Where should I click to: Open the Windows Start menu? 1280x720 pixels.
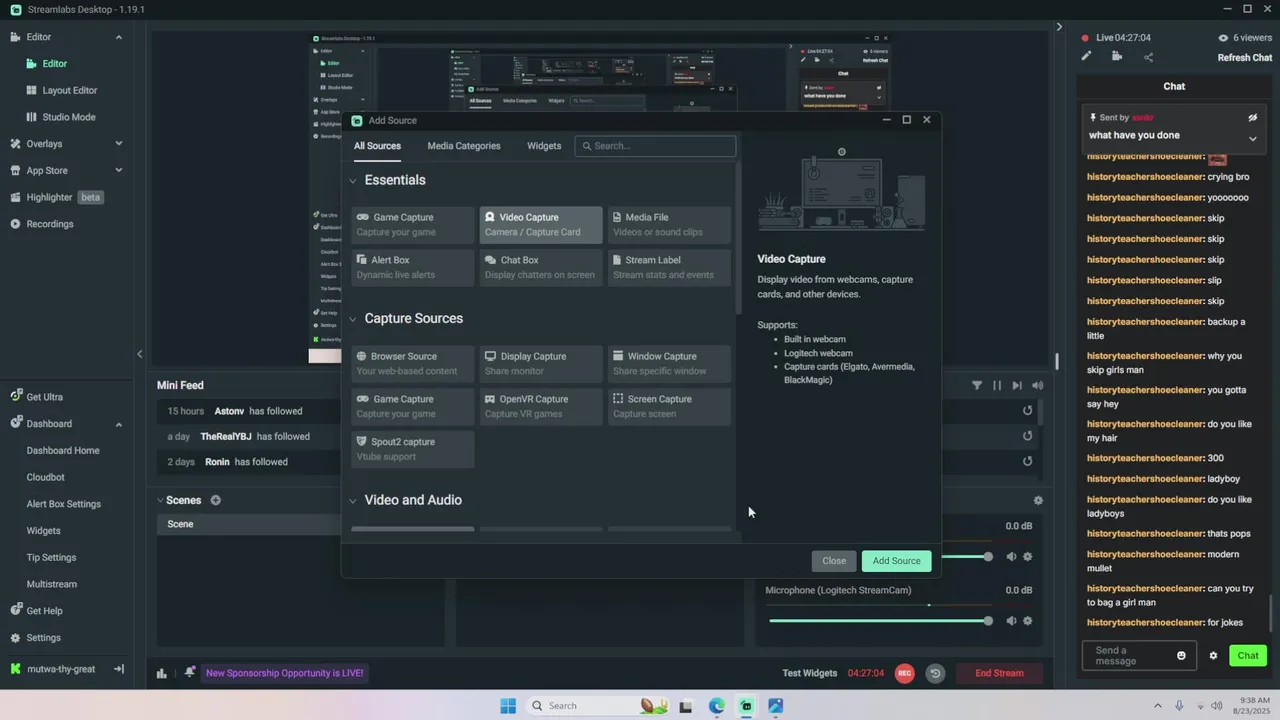508,706
